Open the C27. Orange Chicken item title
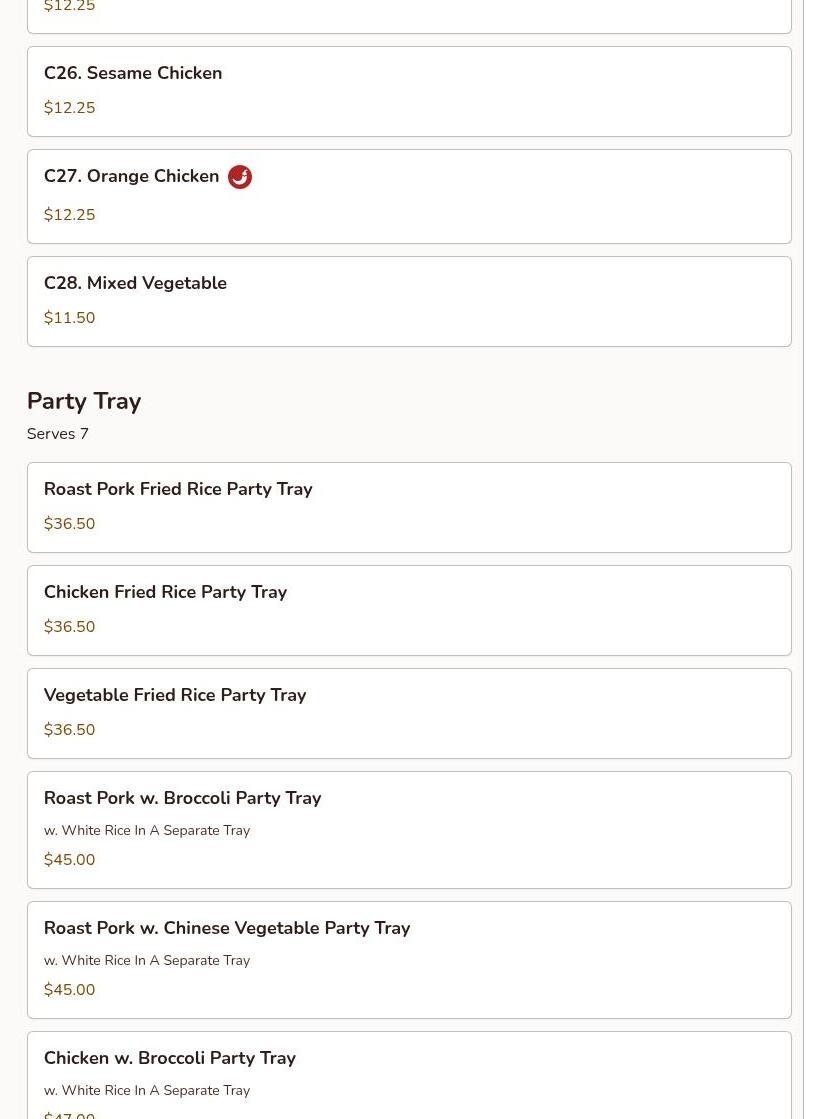This screenshot has height=1119, width=824. pos(131,176)
